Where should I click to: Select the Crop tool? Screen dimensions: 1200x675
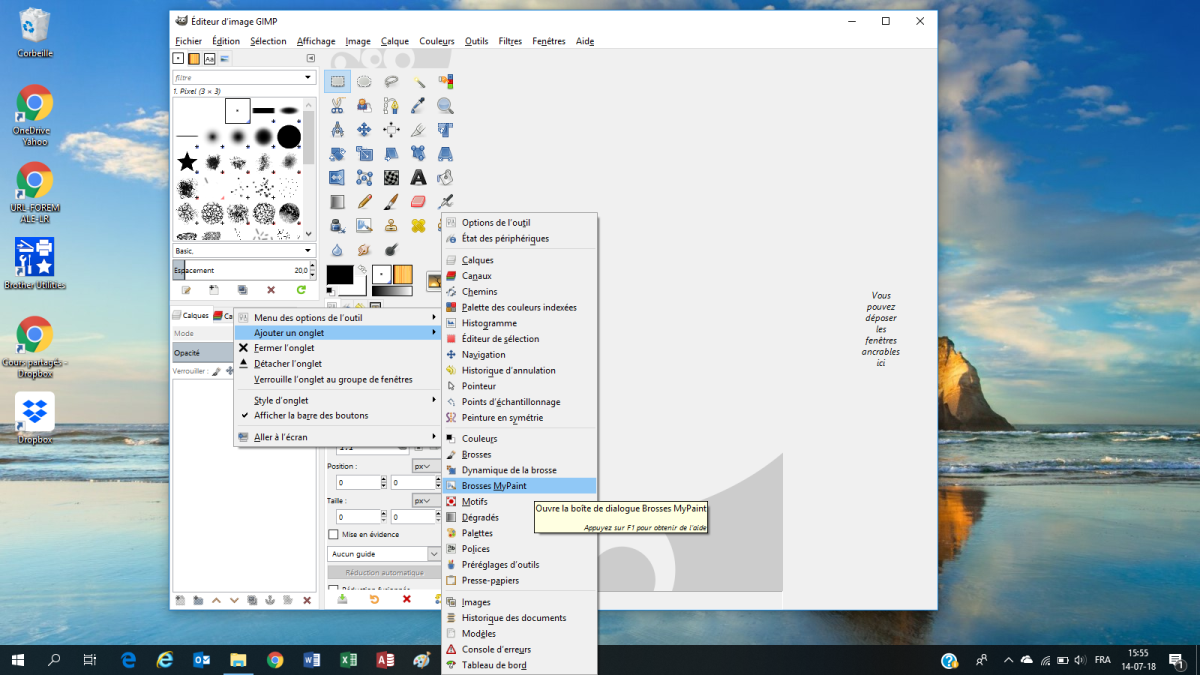point(418,130)
